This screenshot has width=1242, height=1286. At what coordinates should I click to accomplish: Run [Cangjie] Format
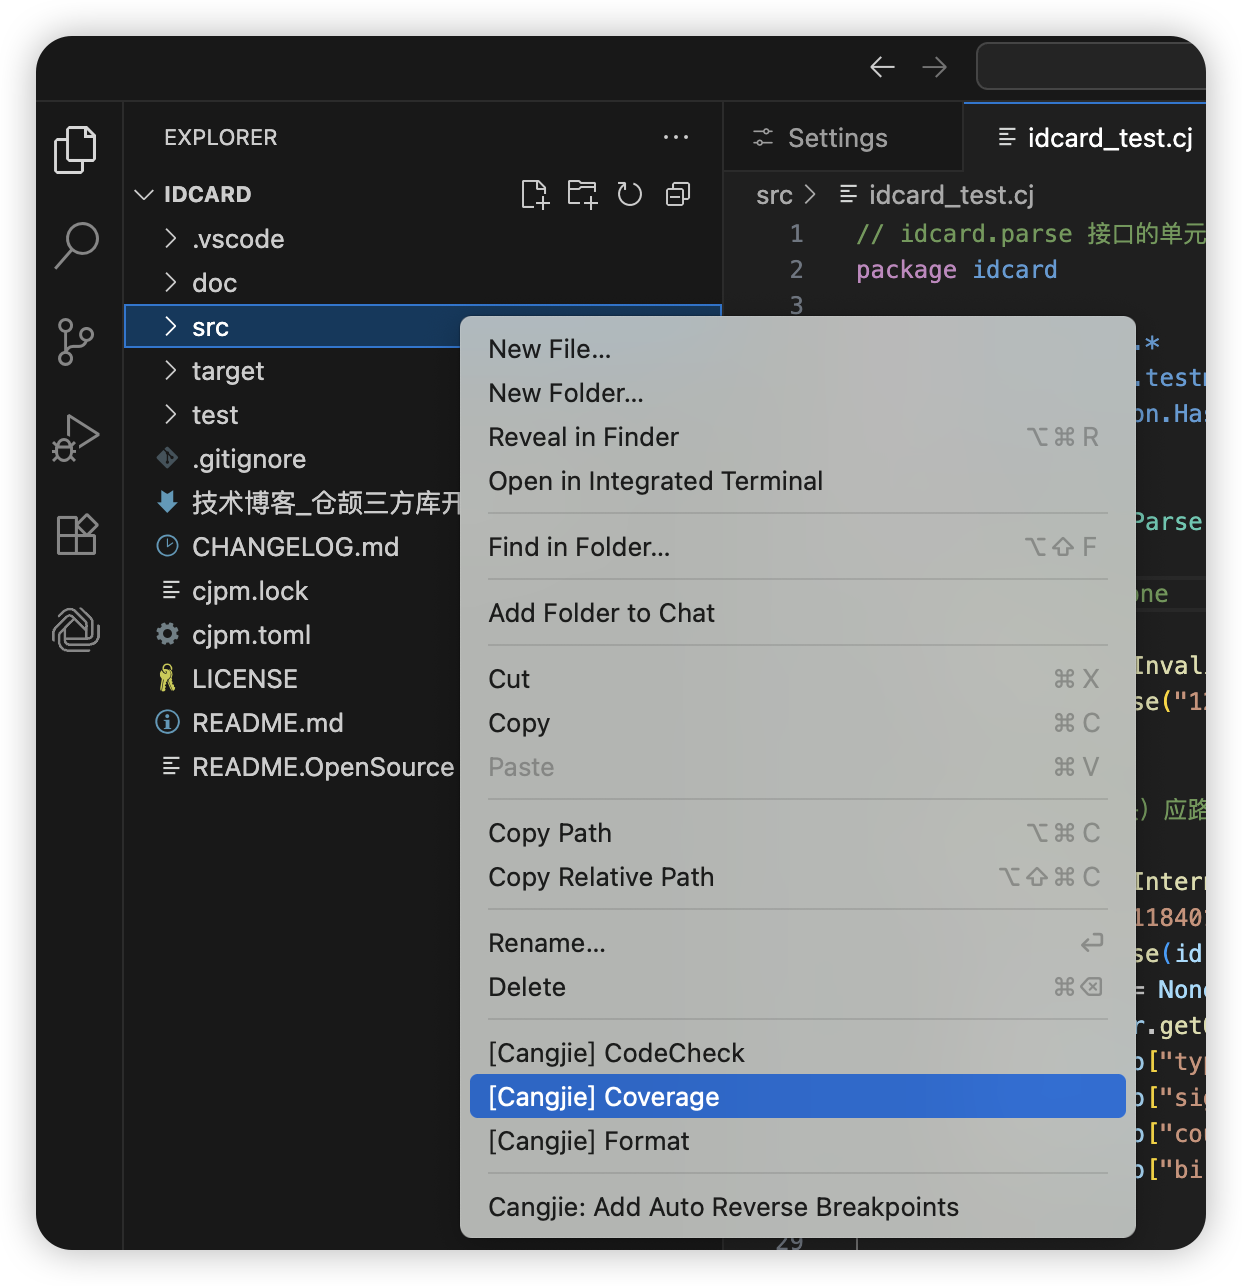click(x=798, y=1141)
